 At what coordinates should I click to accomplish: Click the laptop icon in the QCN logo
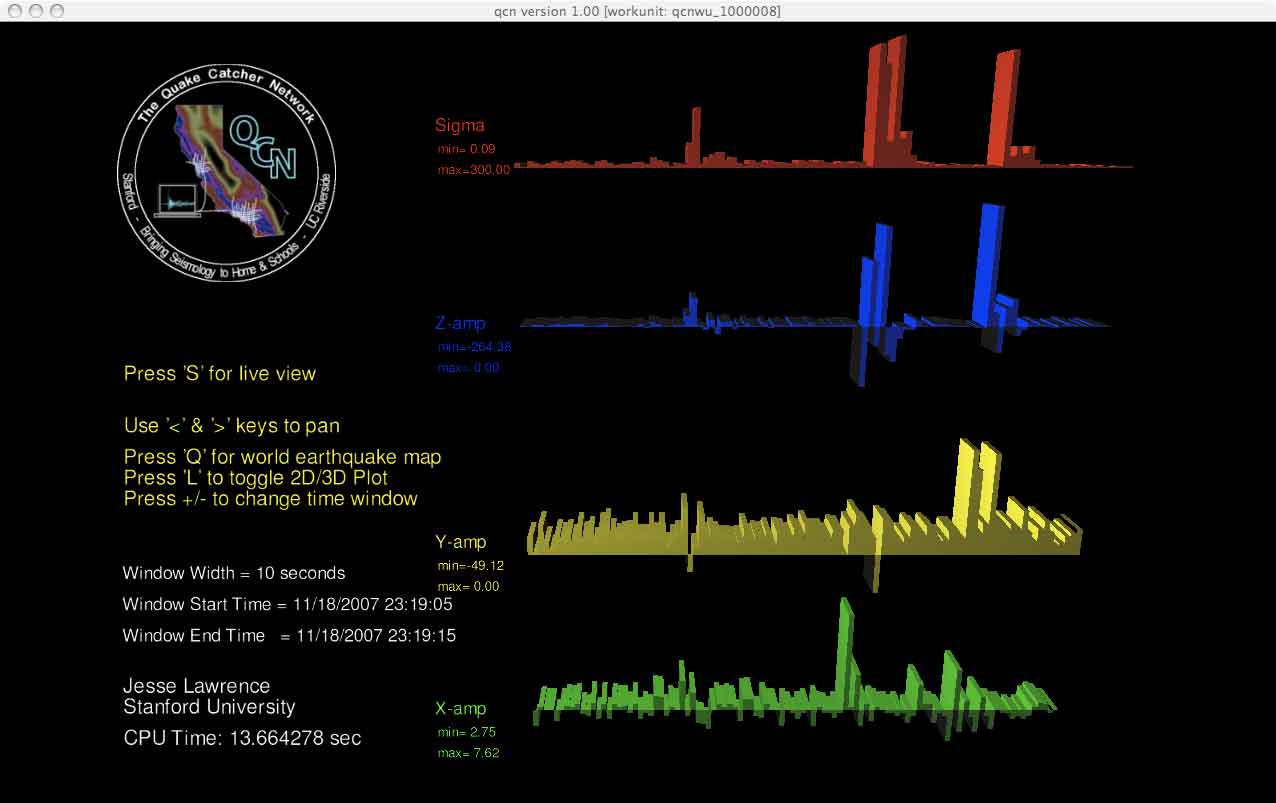178,200
